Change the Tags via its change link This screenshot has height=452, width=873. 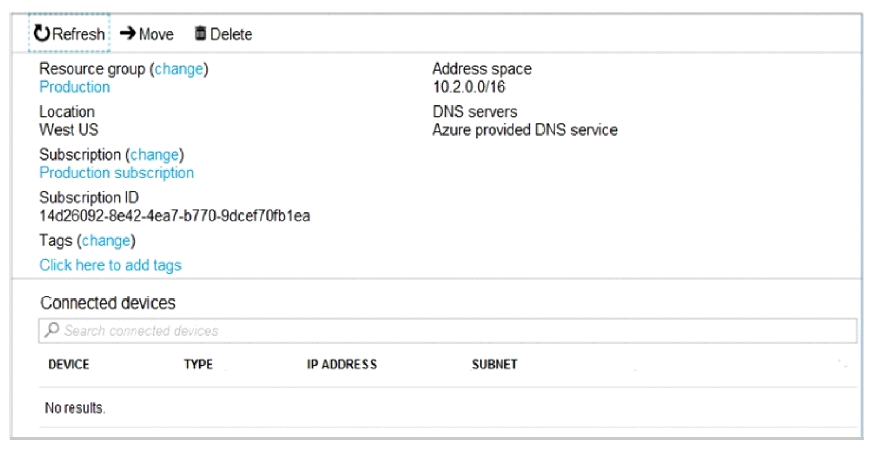pyautogui.click(x=106, y=240)
